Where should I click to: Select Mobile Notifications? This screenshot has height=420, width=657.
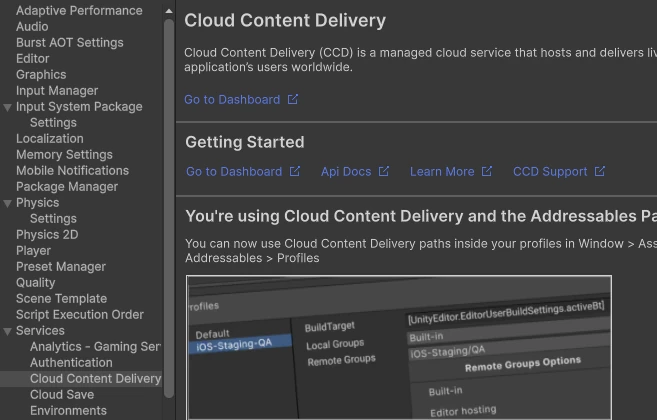pyautogui.click(x=72, y=171)
